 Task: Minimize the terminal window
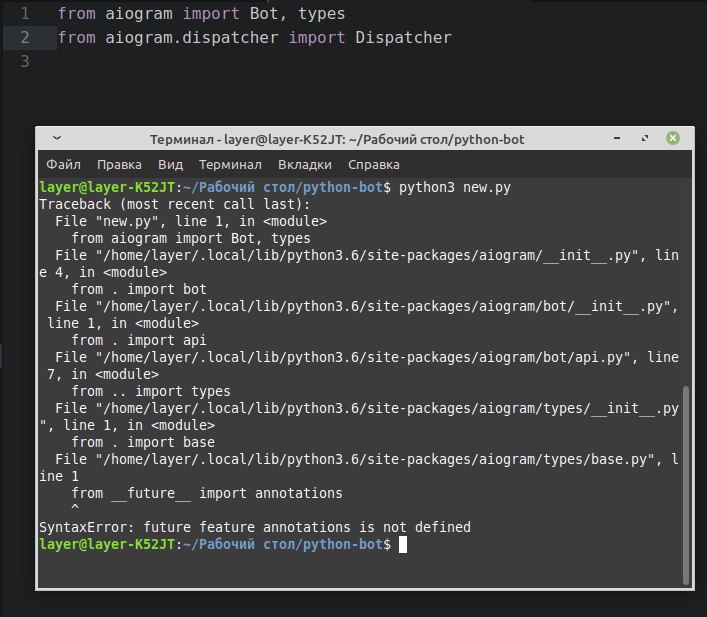(617, 138)
